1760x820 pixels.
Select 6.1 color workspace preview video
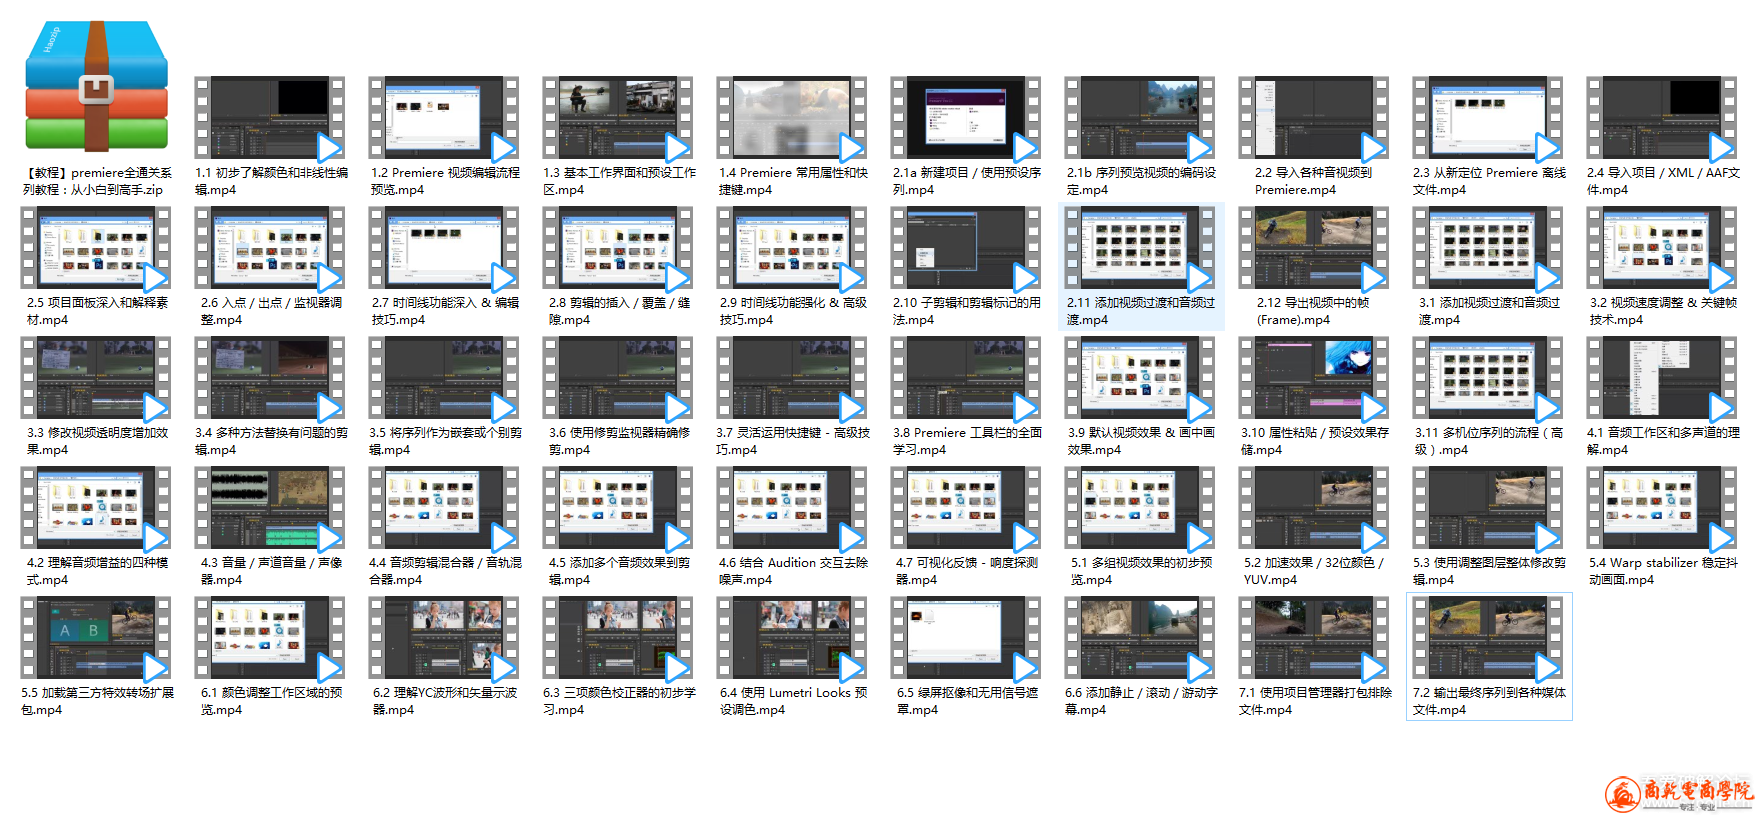click(270, 638)
